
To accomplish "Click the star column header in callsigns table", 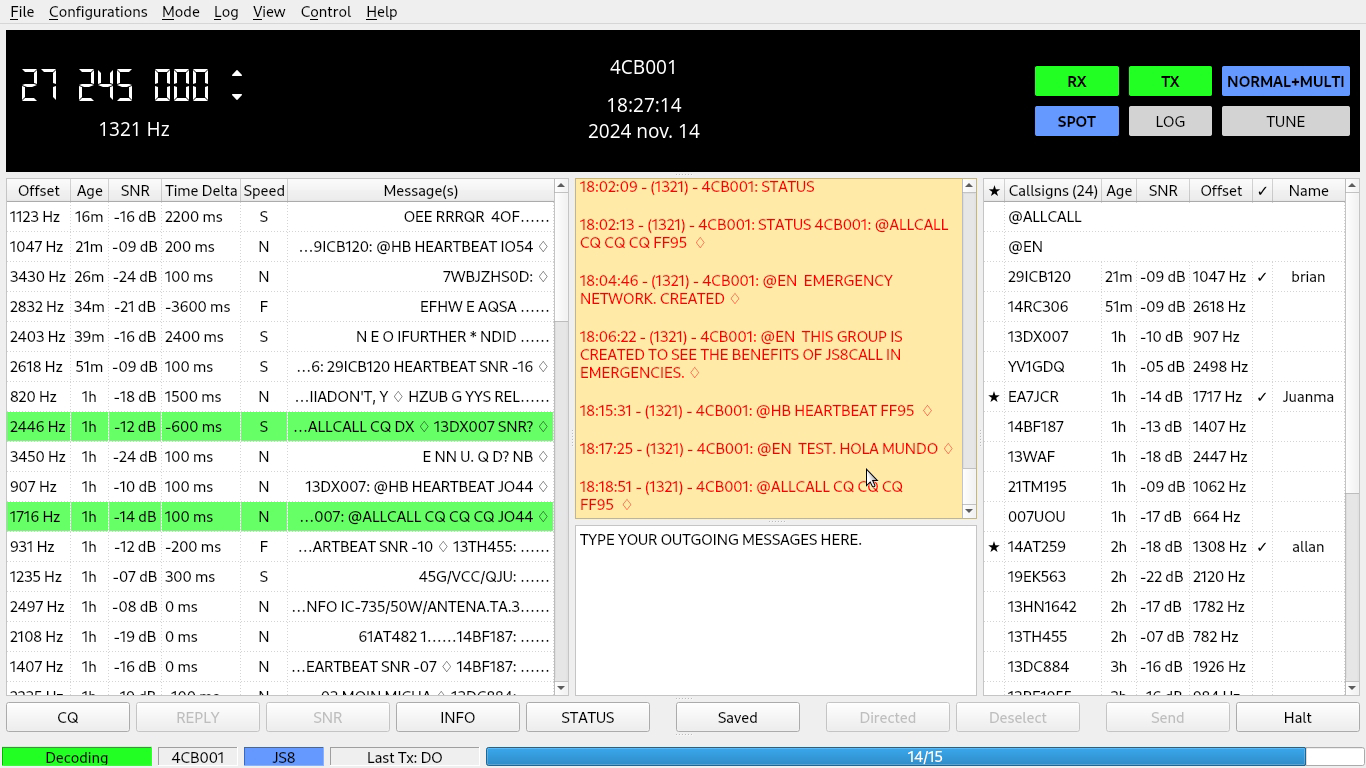I will tap(994, 190).
